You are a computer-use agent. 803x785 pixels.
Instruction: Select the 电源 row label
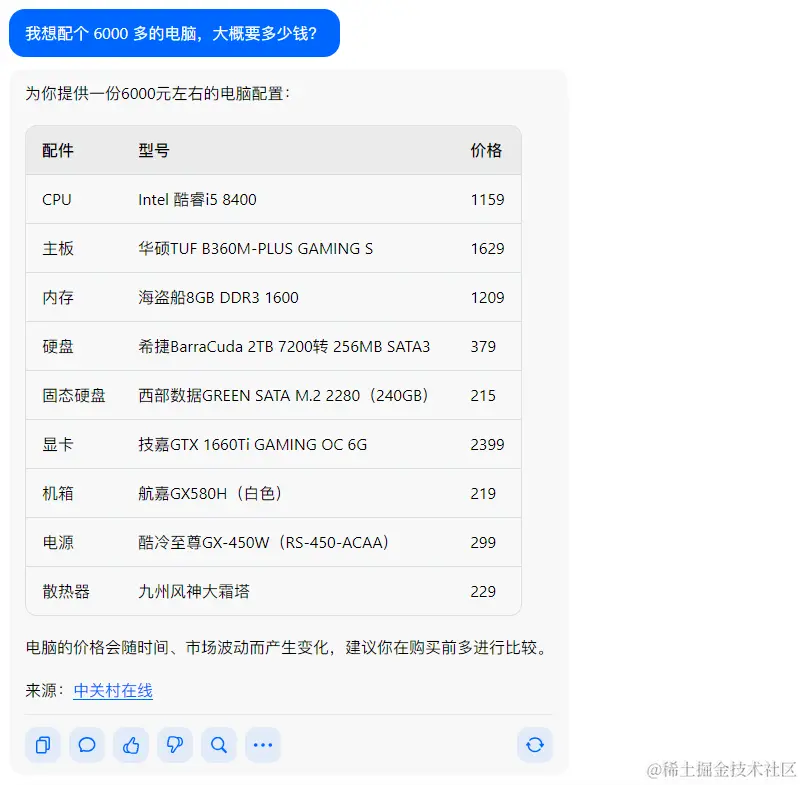click(58, 543)
